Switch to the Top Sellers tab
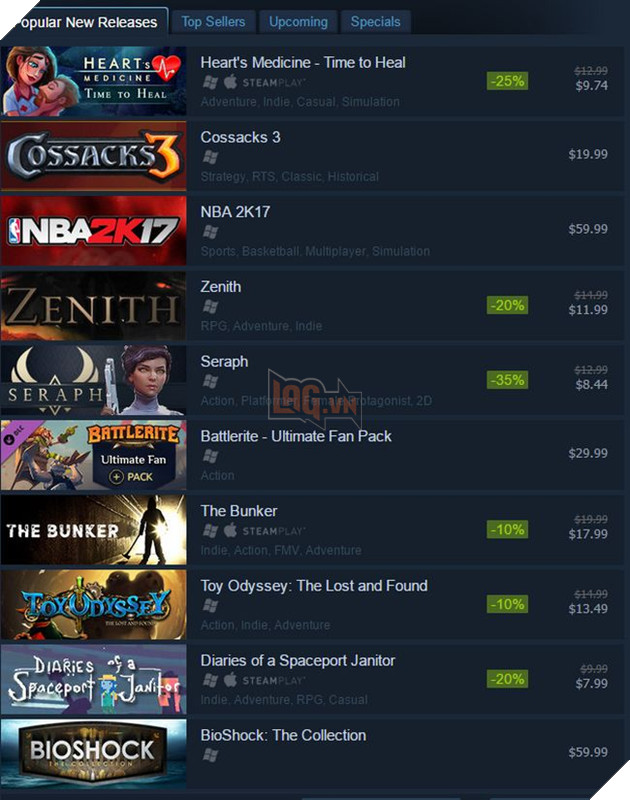 coord(213,22)
